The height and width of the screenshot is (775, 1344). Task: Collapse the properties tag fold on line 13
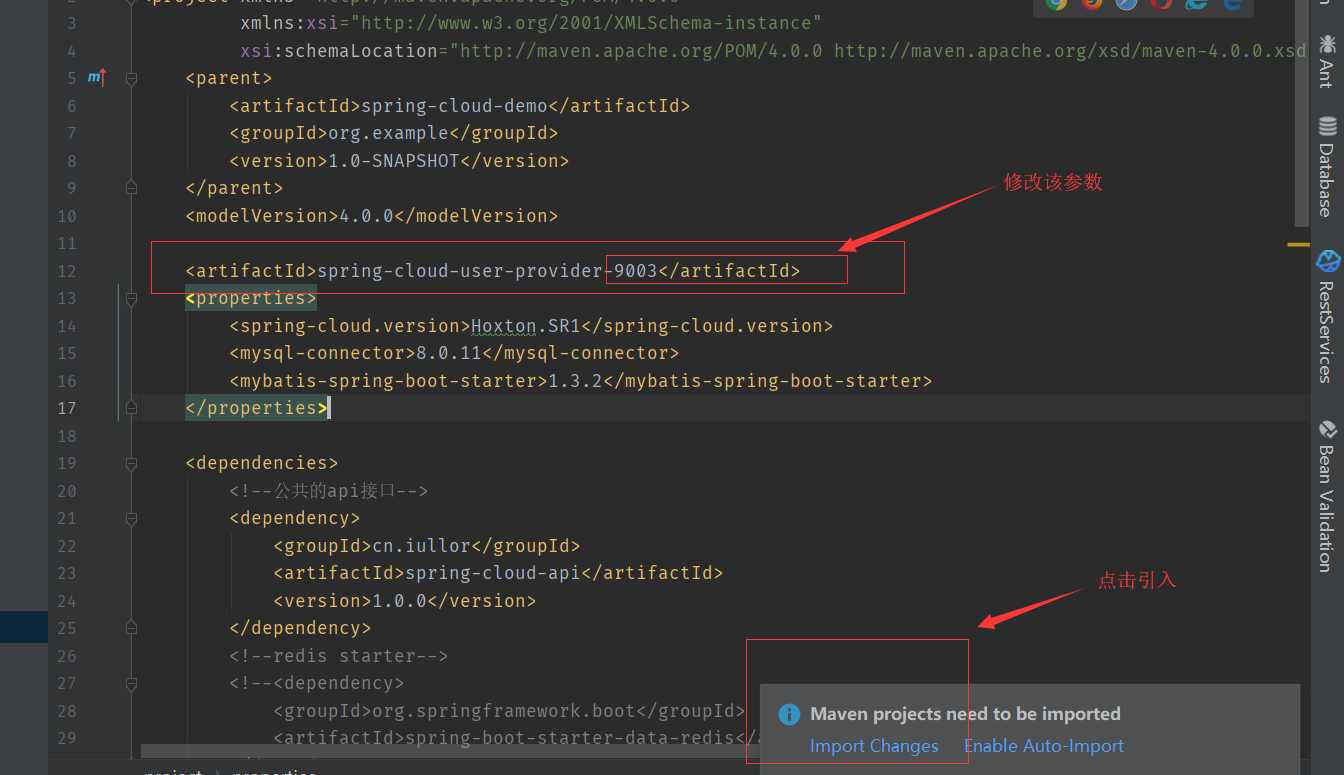pyautogui.click(x=131, y=298)
